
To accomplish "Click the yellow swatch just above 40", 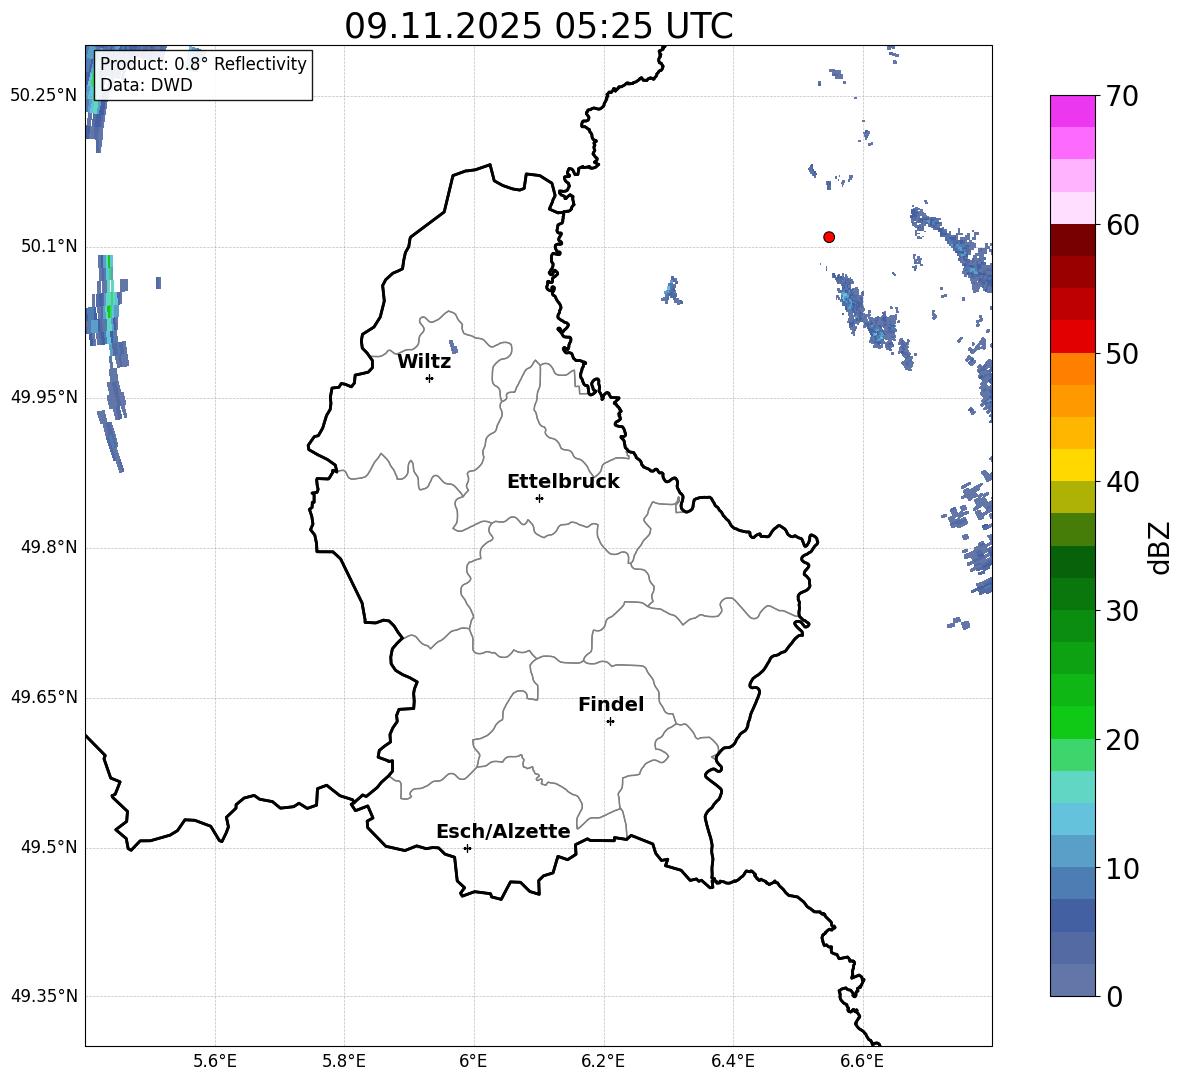I will (x=1072, y=465).
